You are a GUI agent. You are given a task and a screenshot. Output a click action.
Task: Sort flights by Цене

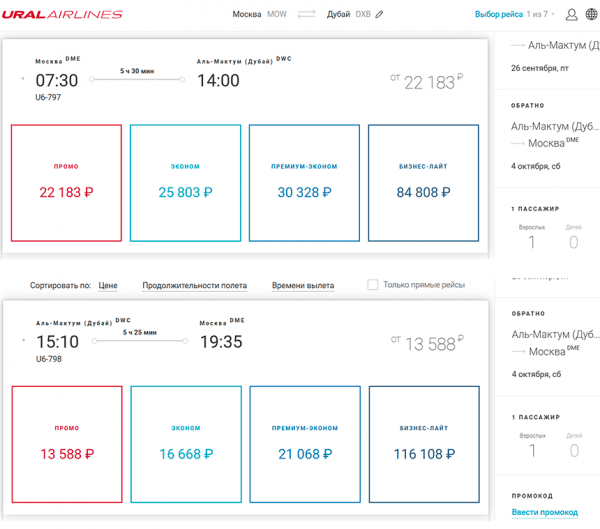108,286
